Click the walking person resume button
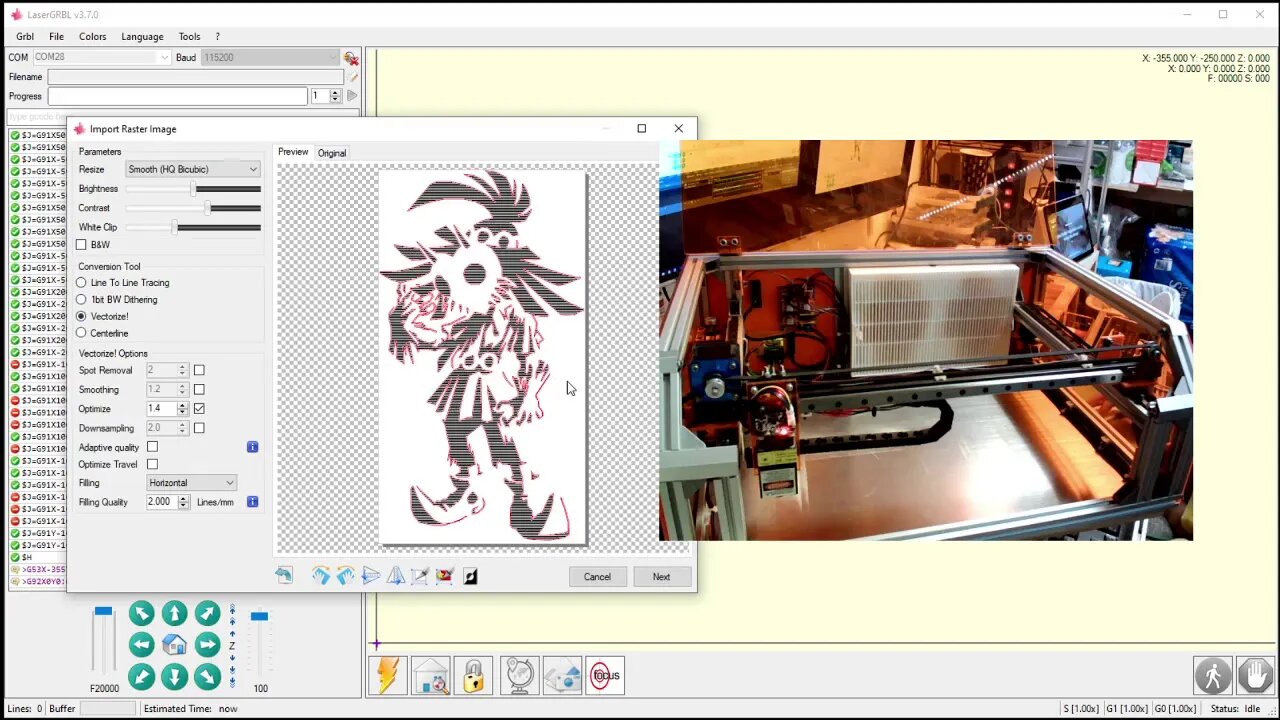Image resolution: width=1280 pixels, height=720 pixels. (1213, 675)
